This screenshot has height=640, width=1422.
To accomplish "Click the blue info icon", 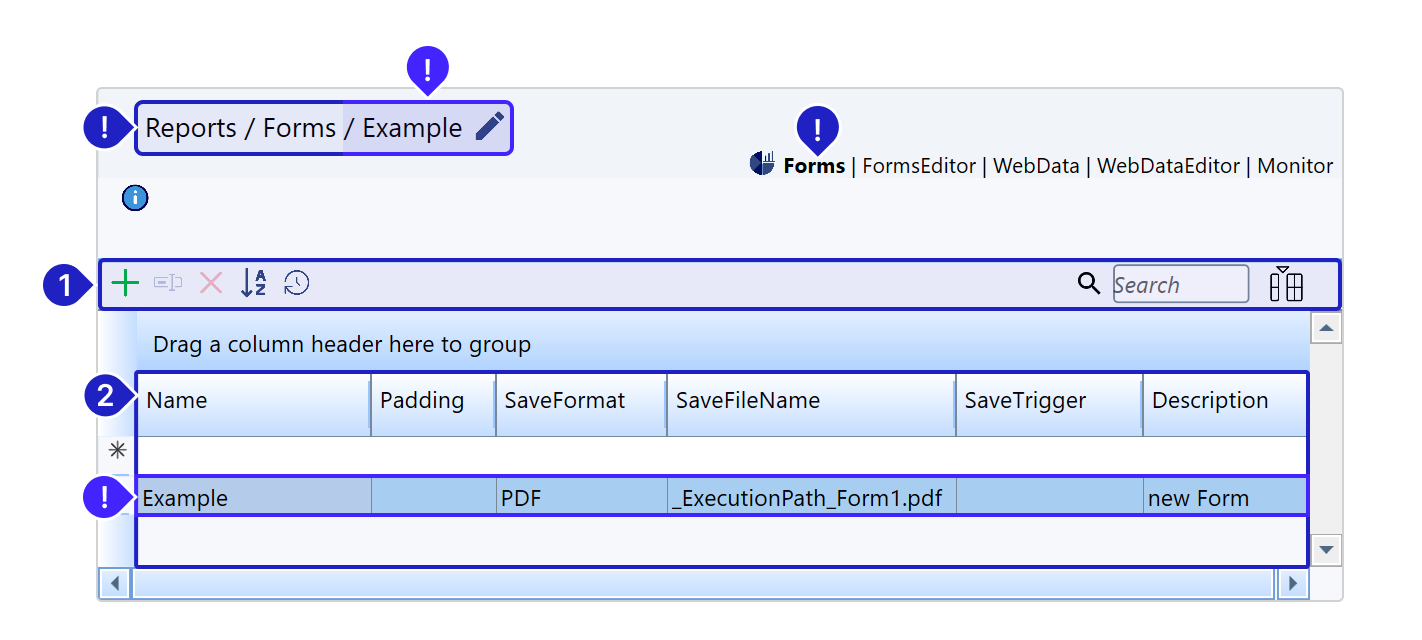I will [x=135, y=198].
